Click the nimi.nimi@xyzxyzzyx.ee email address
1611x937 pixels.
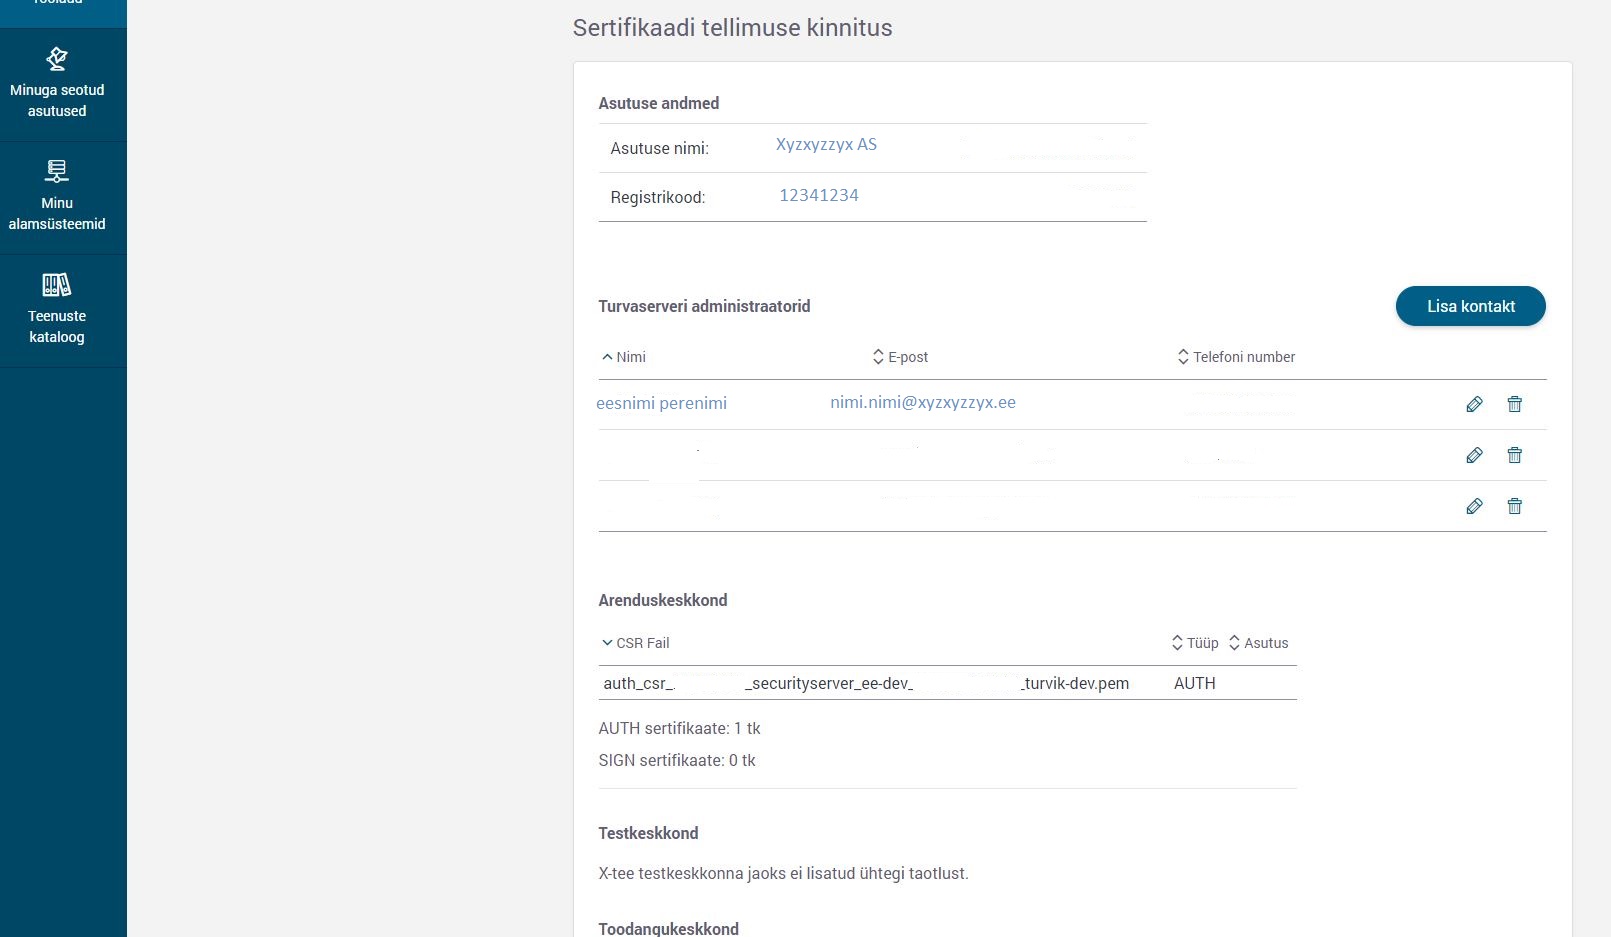922,402
